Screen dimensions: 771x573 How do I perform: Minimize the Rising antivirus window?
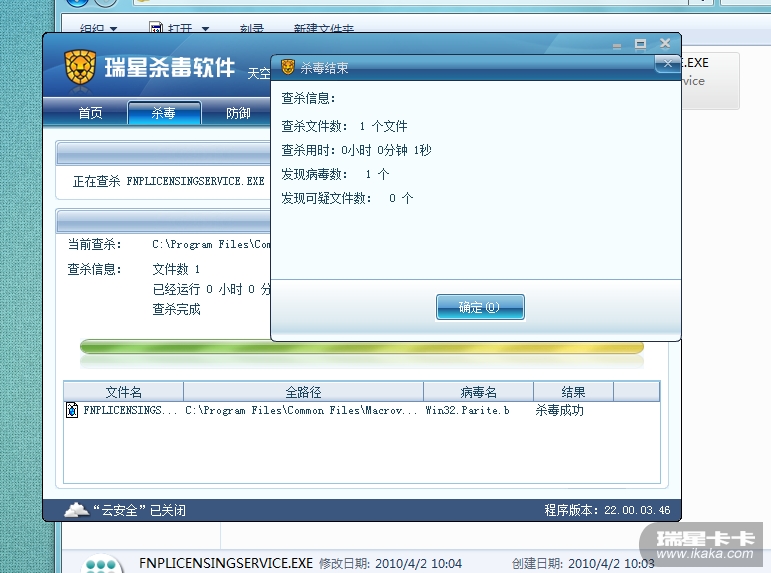coord(617,46)
